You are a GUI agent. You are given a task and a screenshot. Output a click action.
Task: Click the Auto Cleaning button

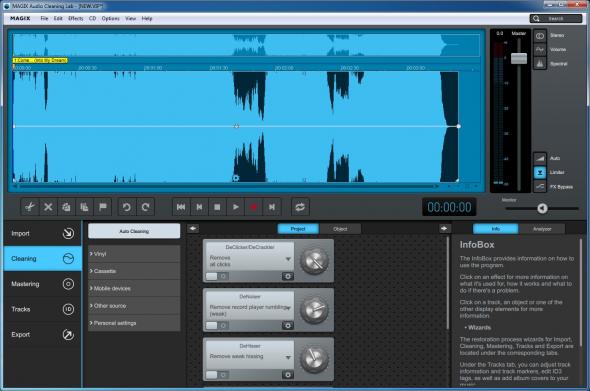point(134,231)
